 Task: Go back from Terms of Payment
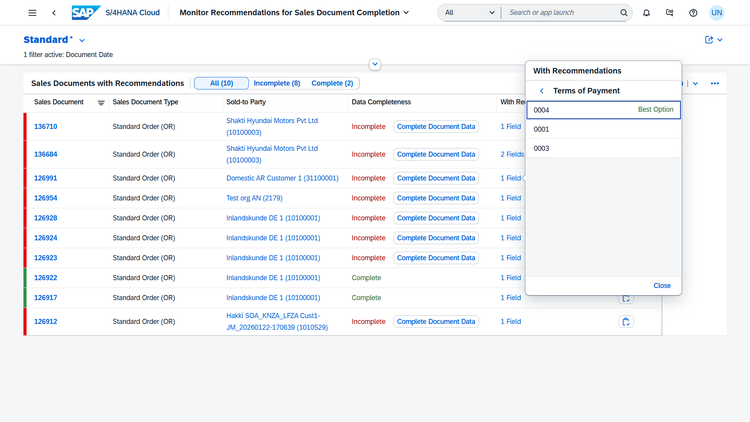pos(542,91)
